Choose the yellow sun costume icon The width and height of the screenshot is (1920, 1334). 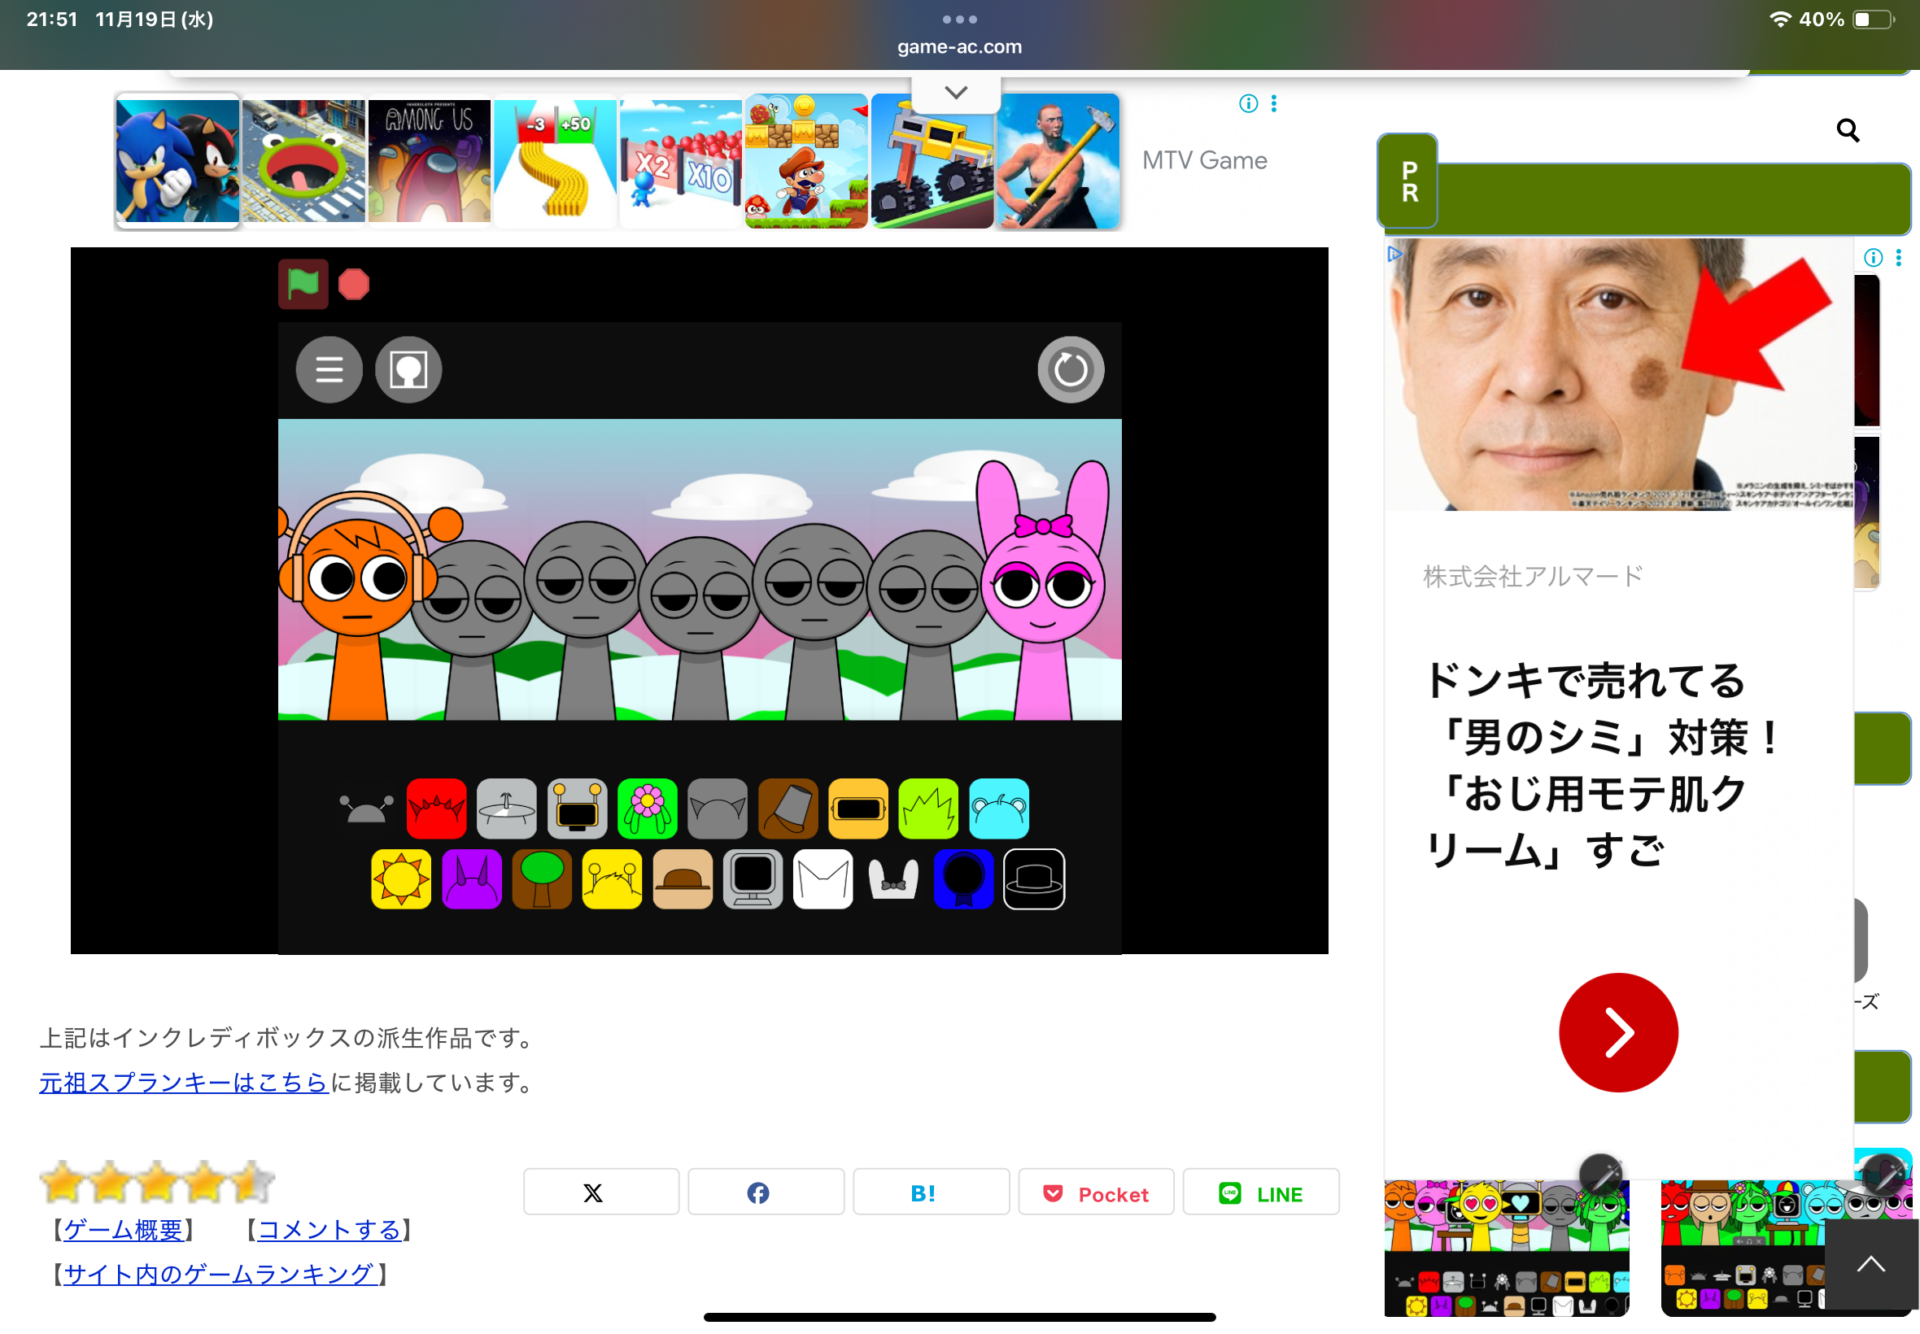(x=401, y=879)
